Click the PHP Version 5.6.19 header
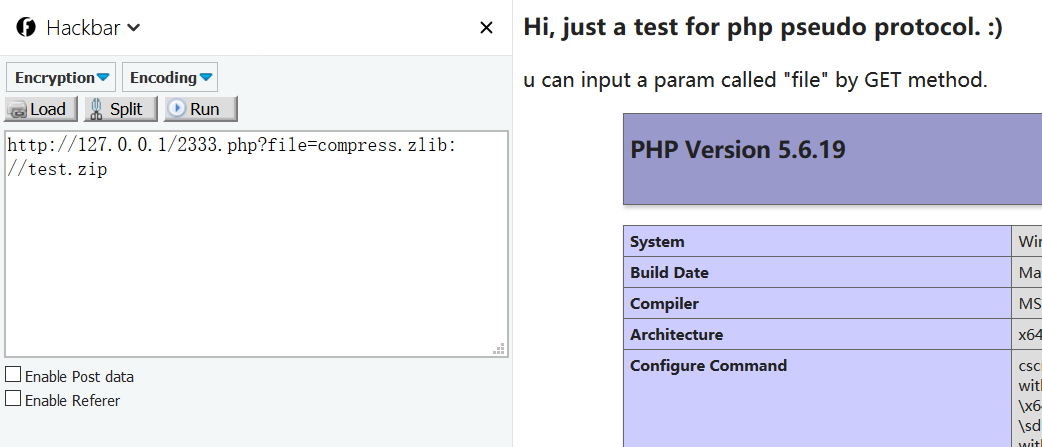This screenshot has height=447, width=1042. [x=738, y=149]
